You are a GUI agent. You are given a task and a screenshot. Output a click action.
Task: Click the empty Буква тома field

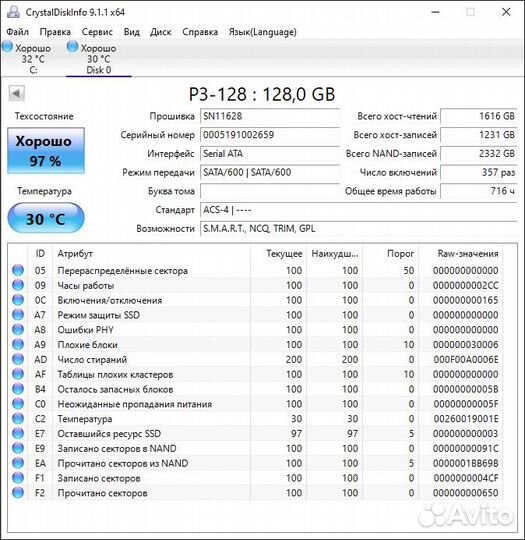tap(270, 191)
